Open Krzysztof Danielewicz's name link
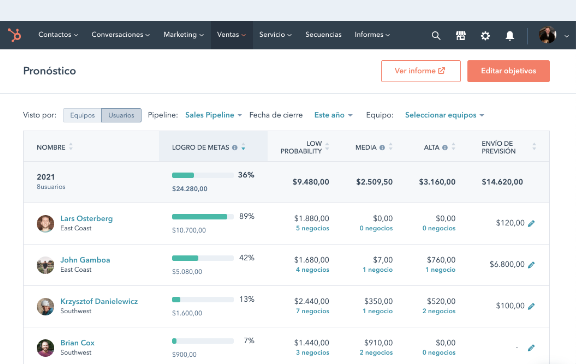 coord(99,302)
